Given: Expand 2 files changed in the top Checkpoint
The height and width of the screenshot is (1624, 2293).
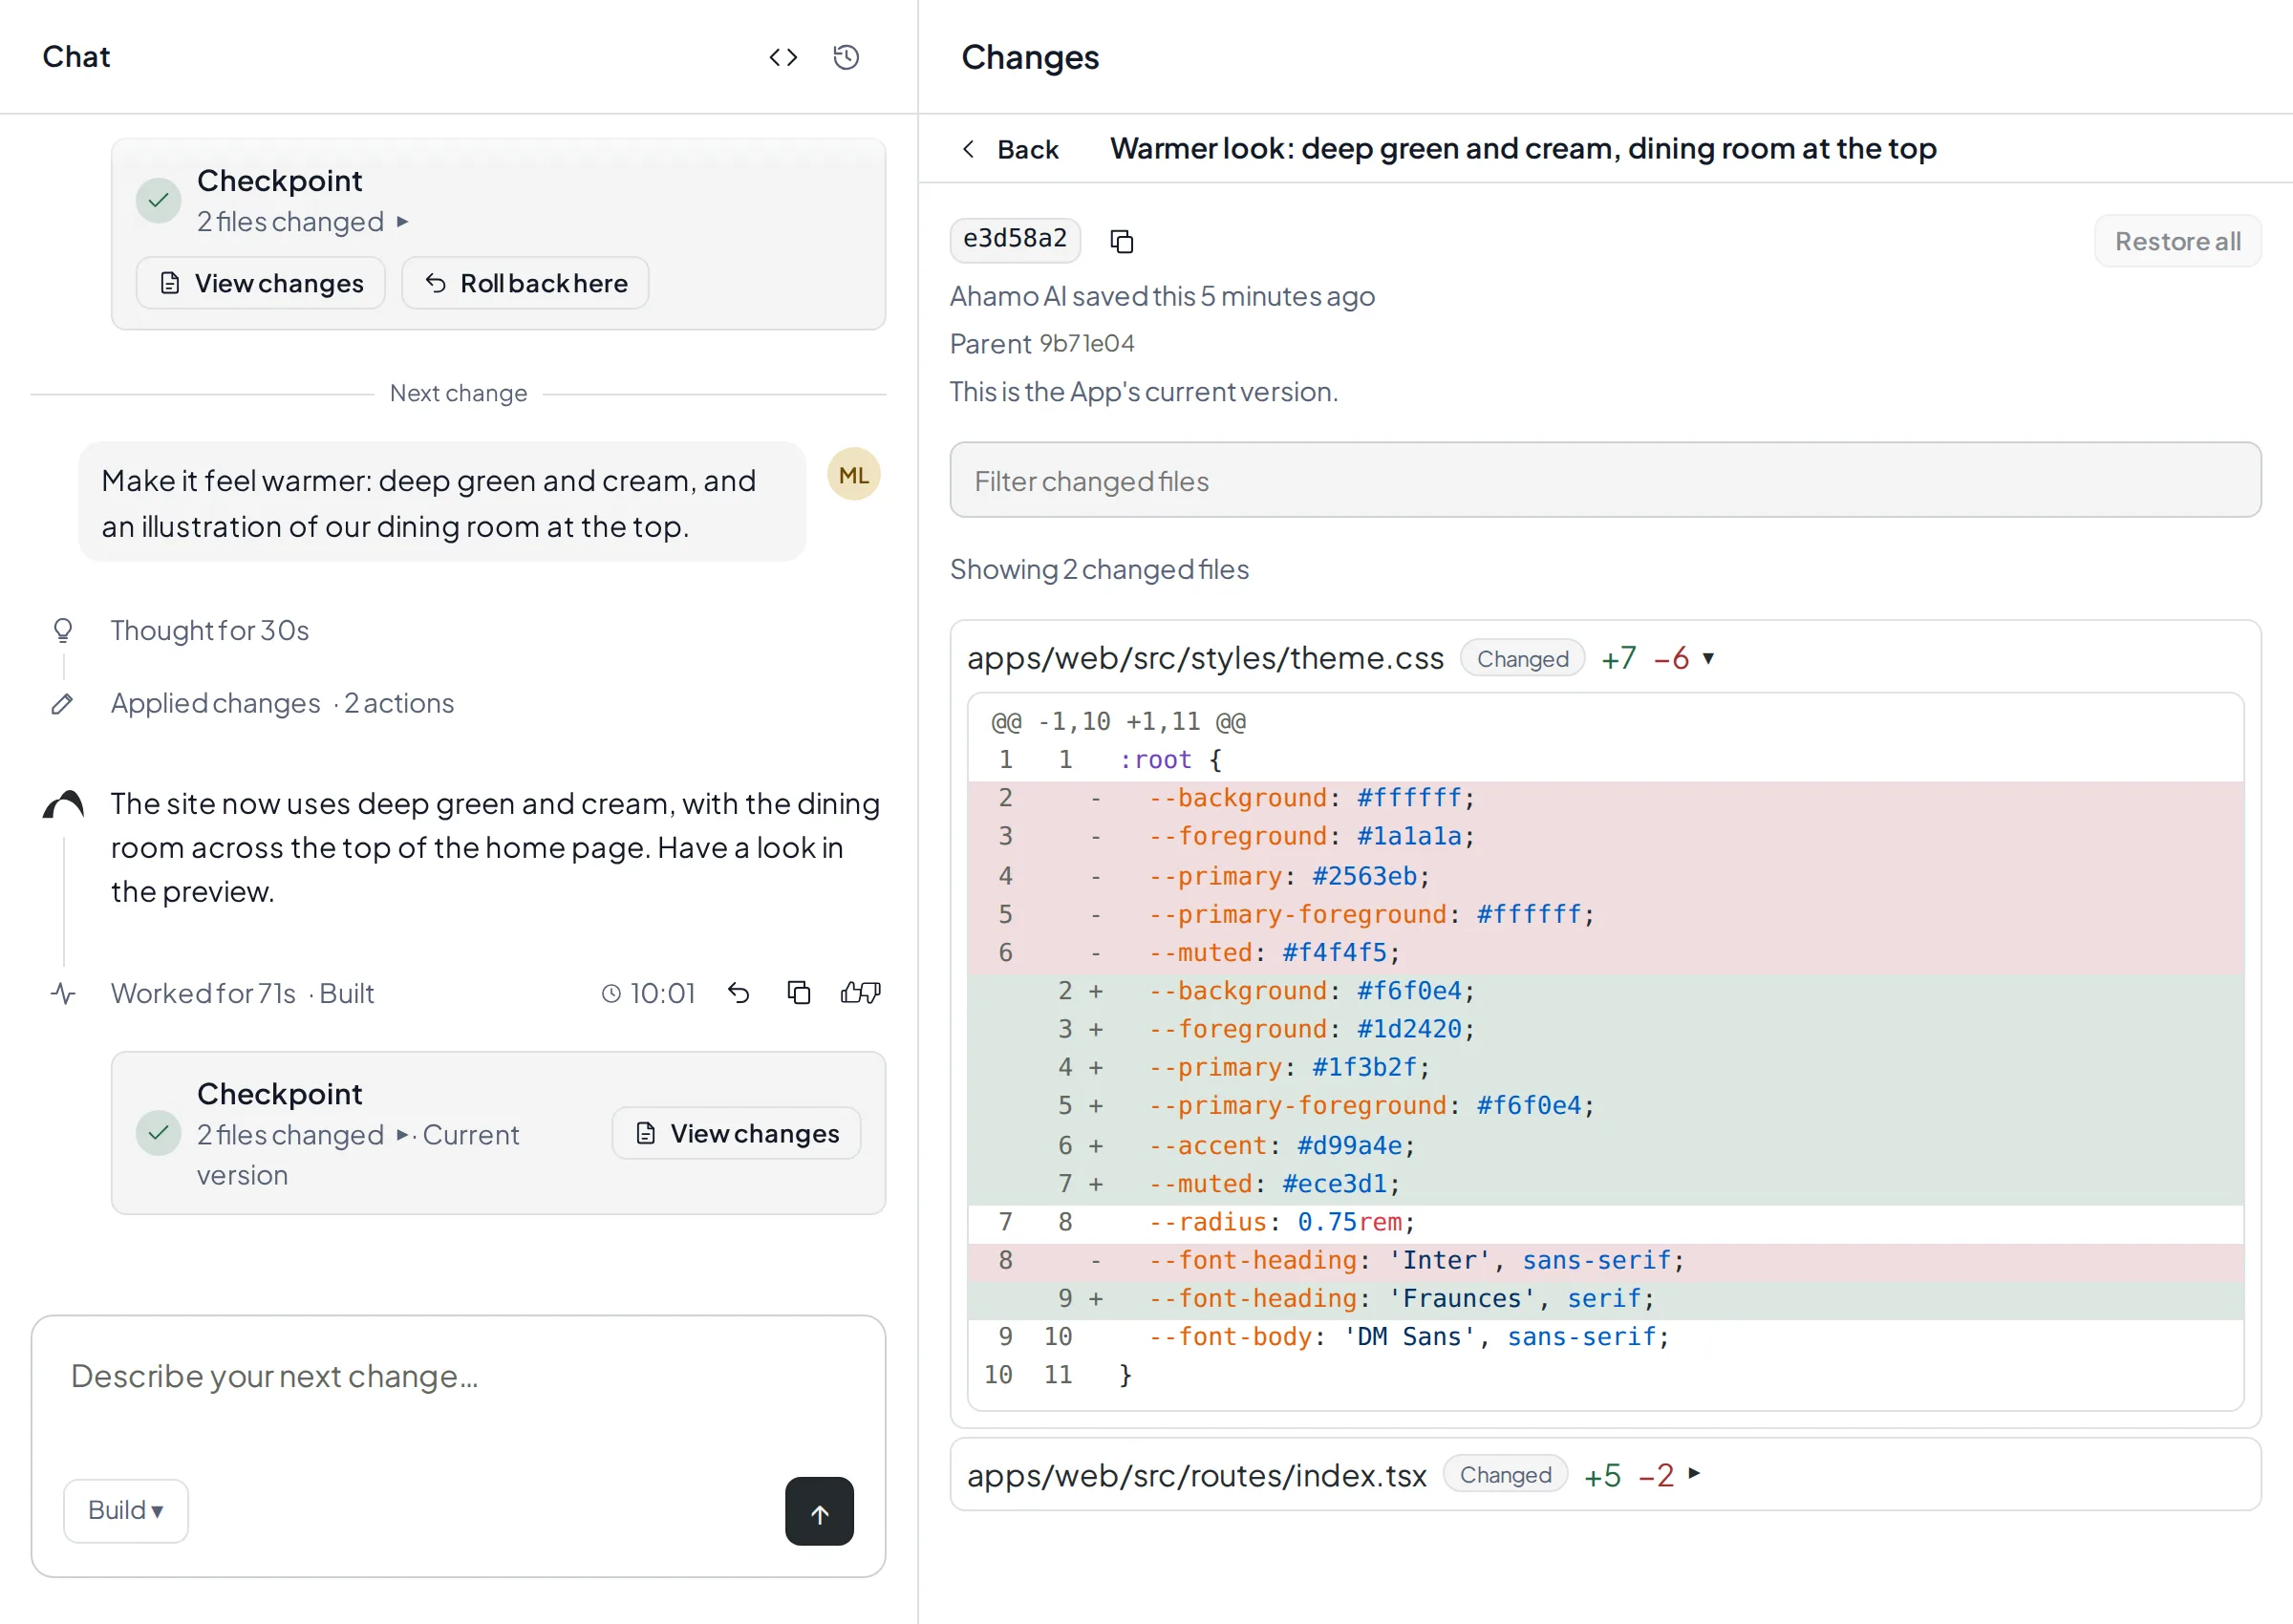Looking at the screenshot, I should (302, 221).
